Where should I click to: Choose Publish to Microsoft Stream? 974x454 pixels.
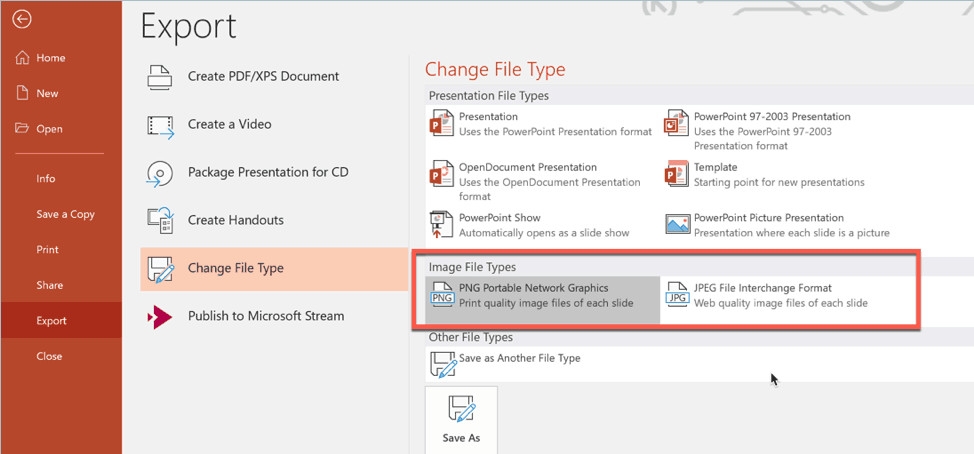[x=274, y=316]
